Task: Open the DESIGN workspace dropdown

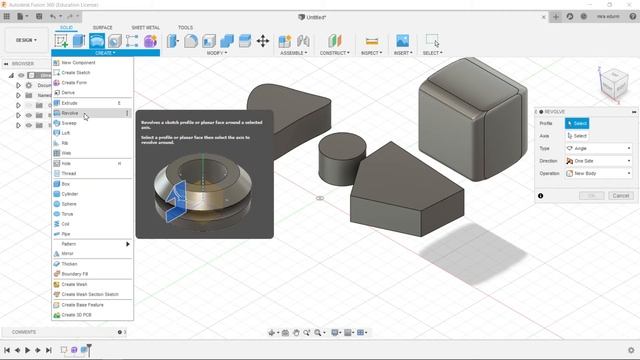Action: coord(26,40)
